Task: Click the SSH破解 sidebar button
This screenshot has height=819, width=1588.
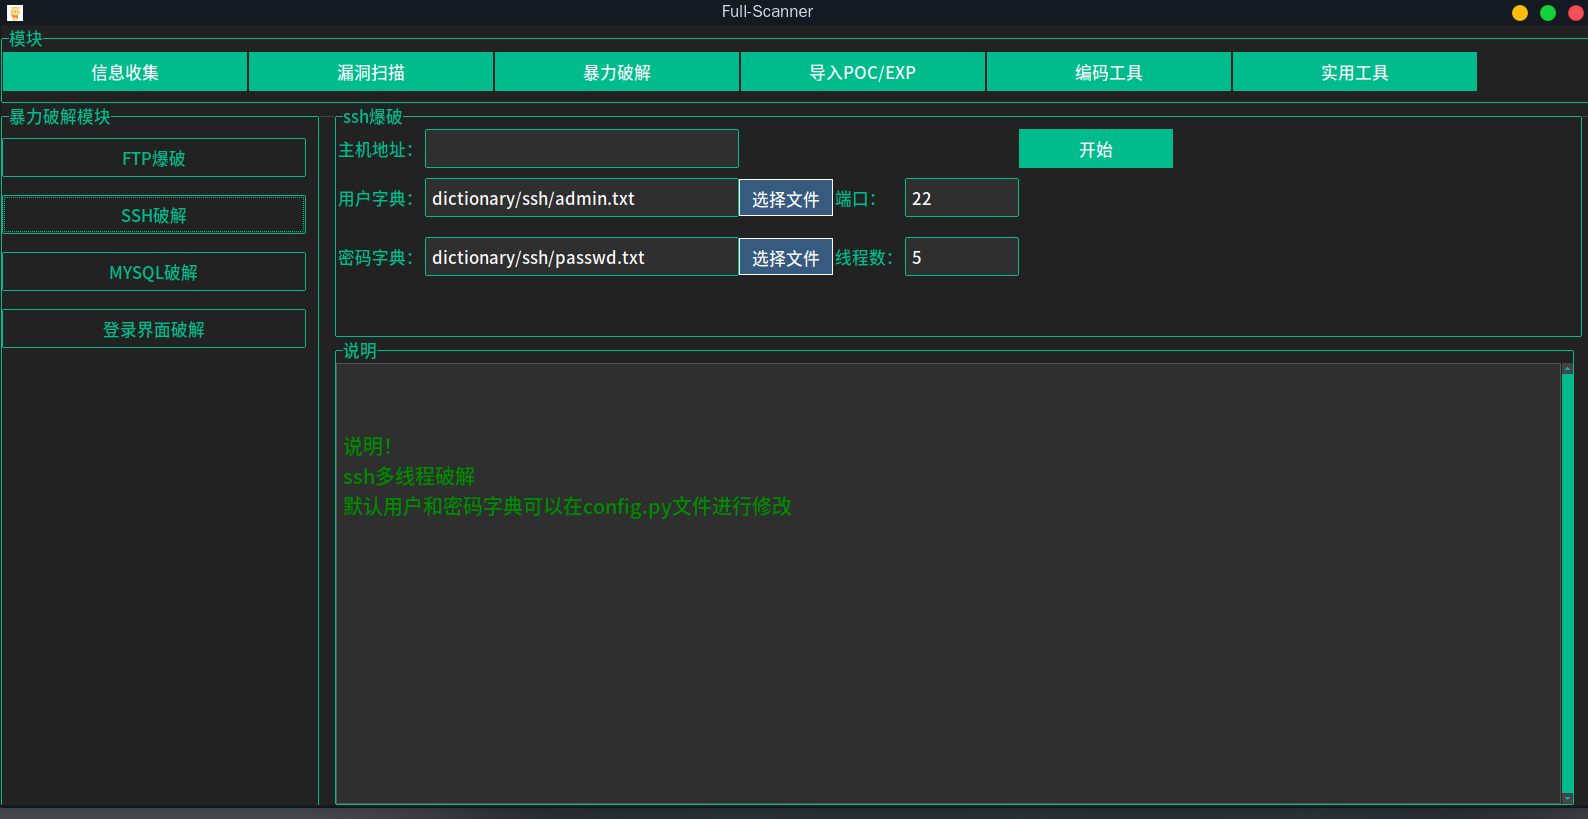Action: [154, 215]
